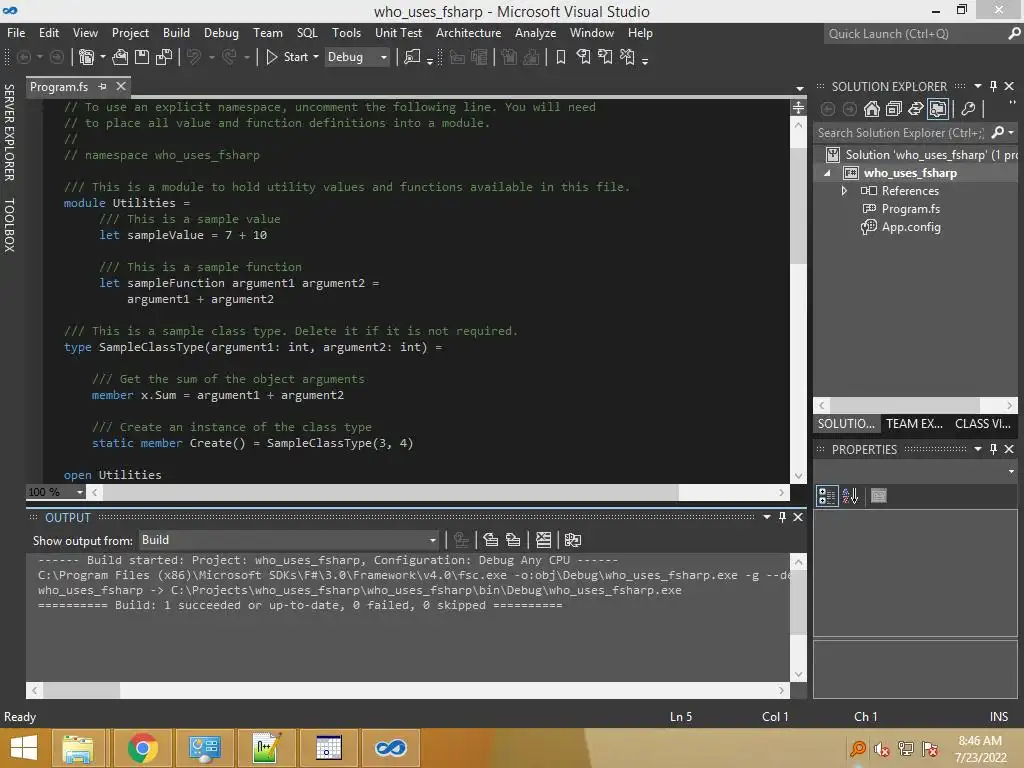Switch to the Class View tab
The image size is (1024, 768).
pos(983,424)
